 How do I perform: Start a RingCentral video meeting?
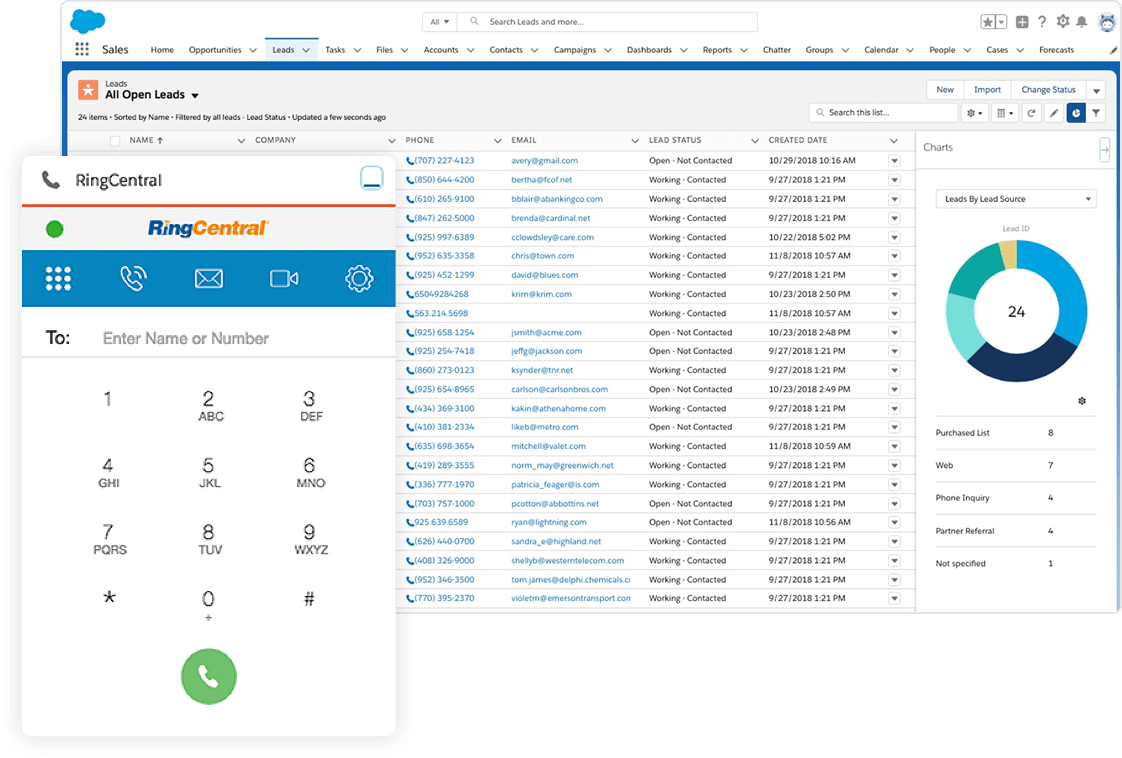284,279
